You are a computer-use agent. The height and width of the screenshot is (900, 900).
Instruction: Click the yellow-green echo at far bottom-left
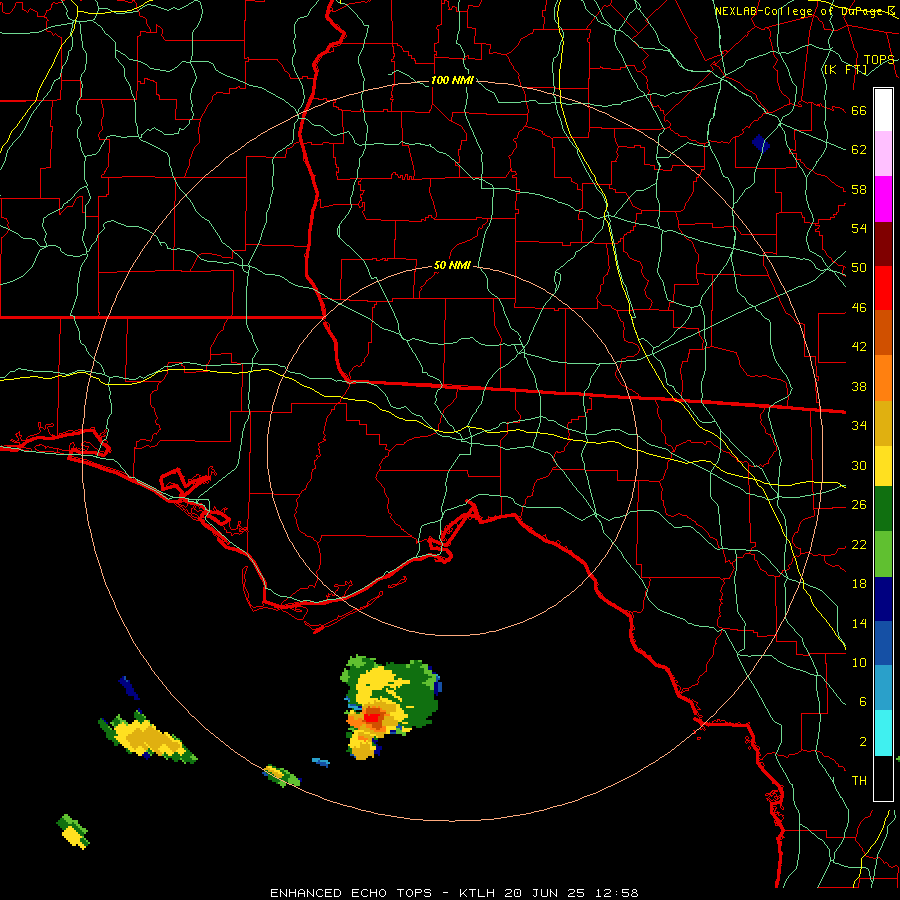[x=73, y=831]
